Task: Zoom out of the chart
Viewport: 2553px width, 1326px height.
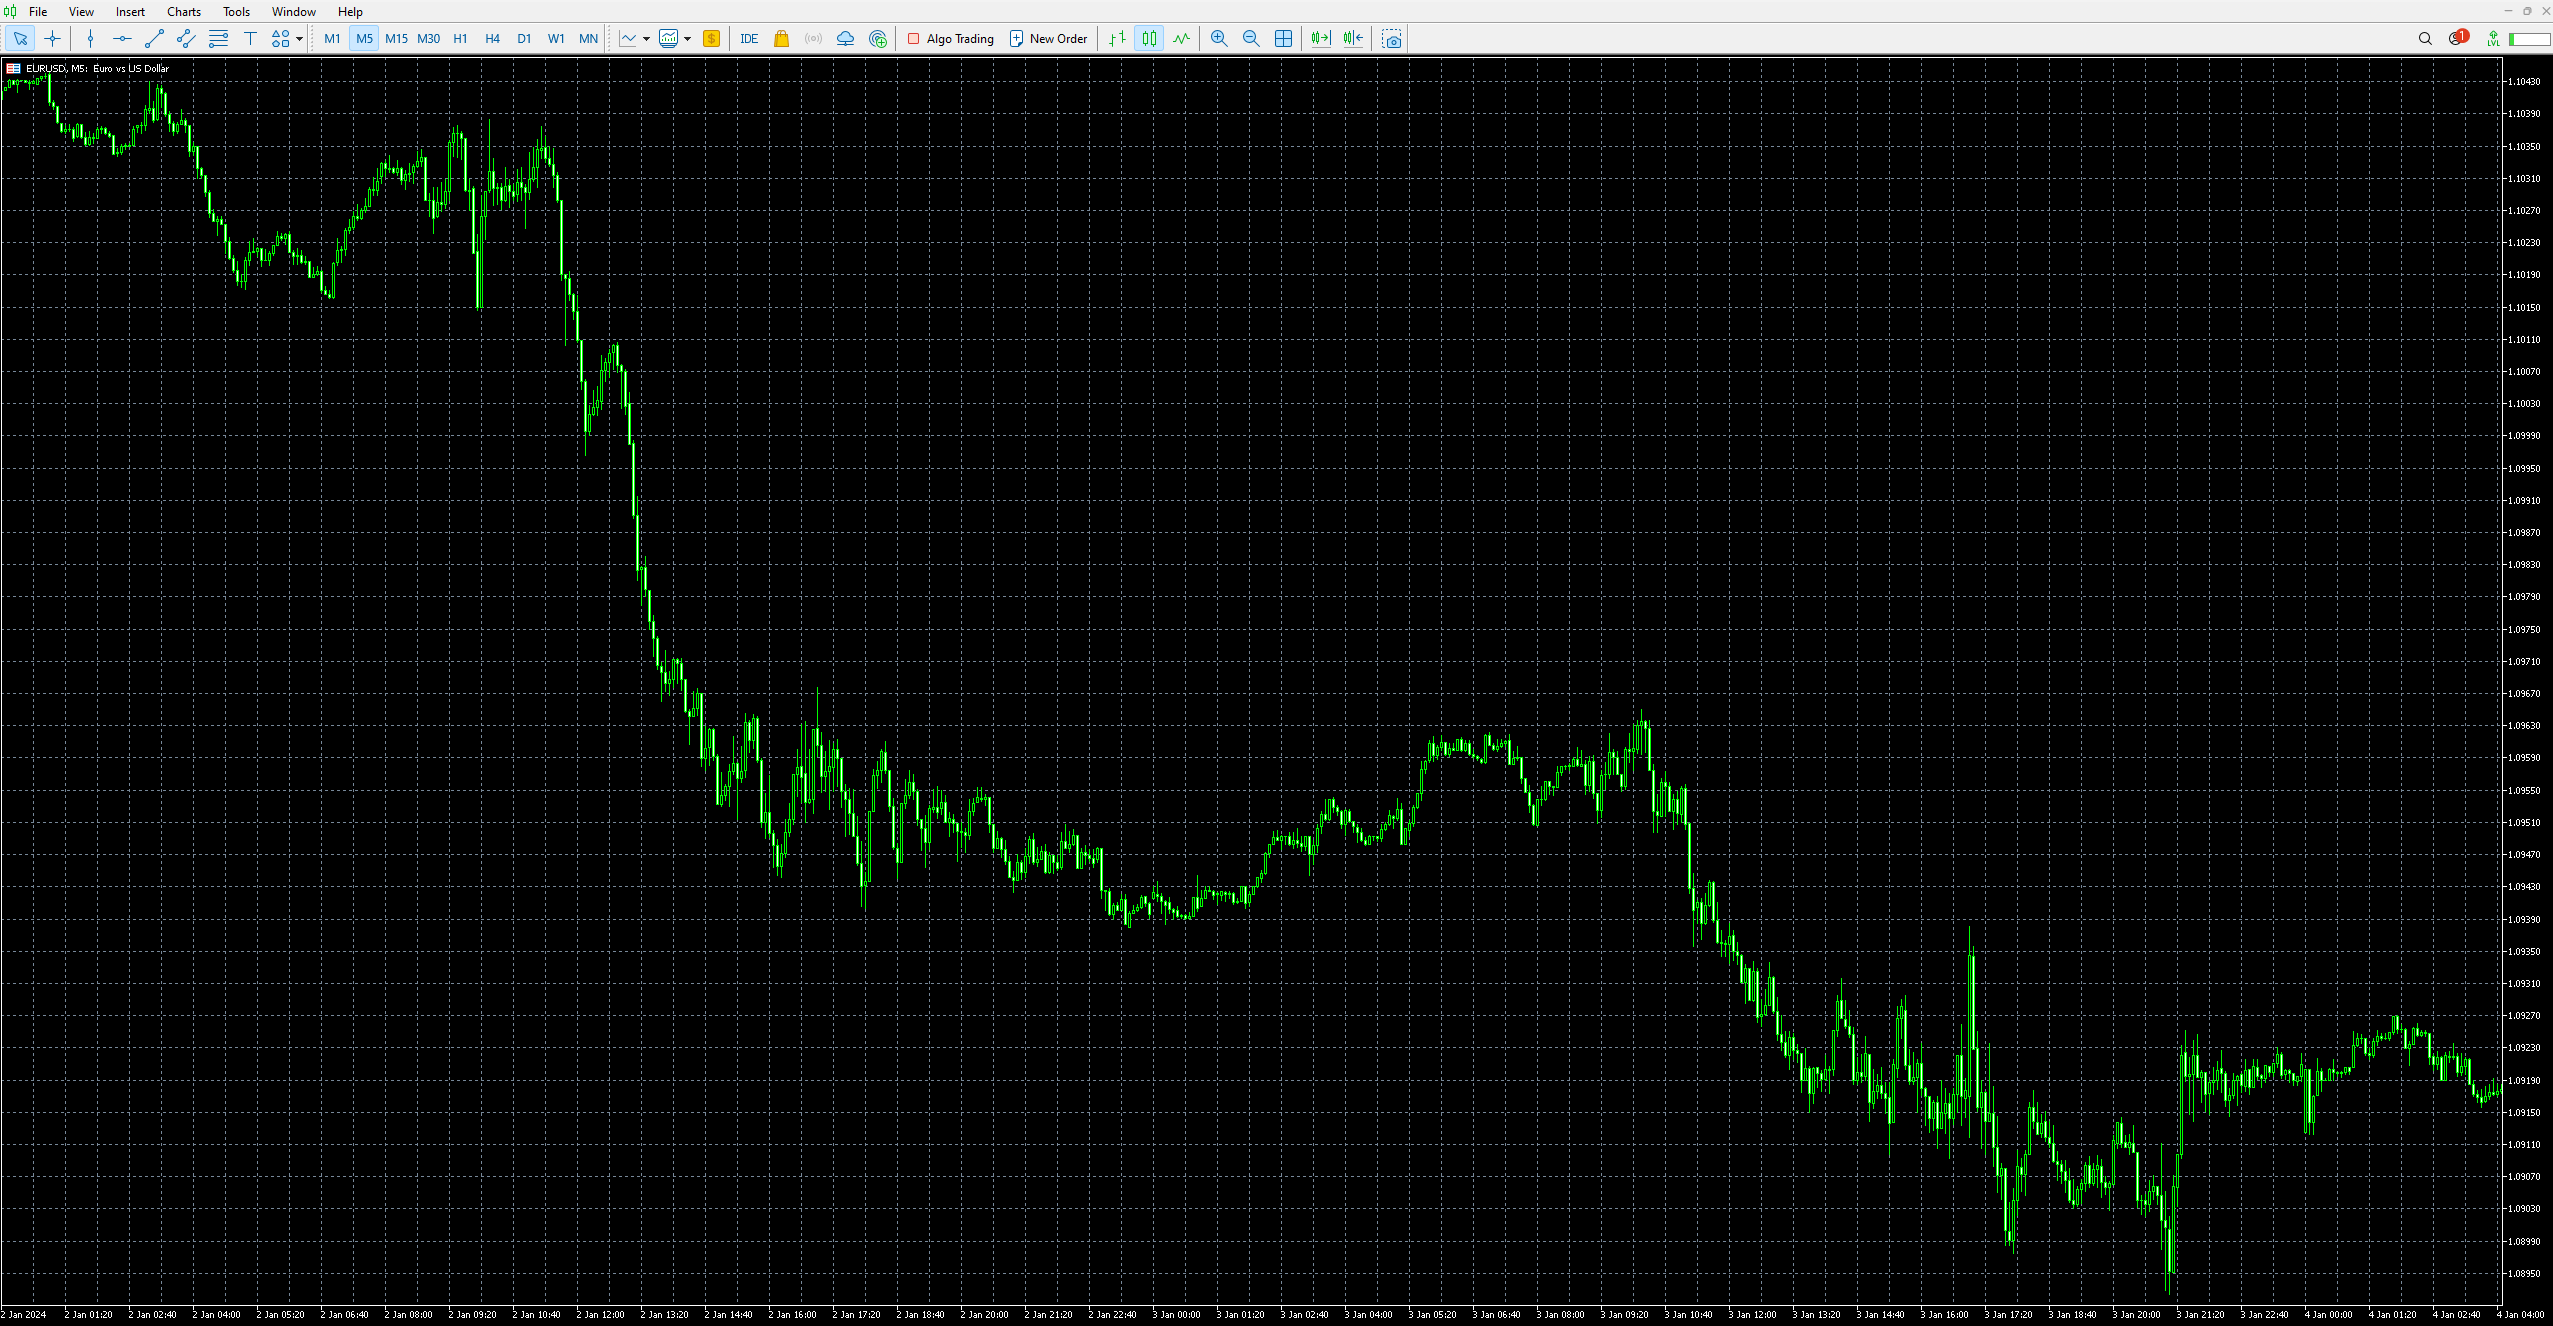Action: pyautogui.click(x=1250, y=39)
